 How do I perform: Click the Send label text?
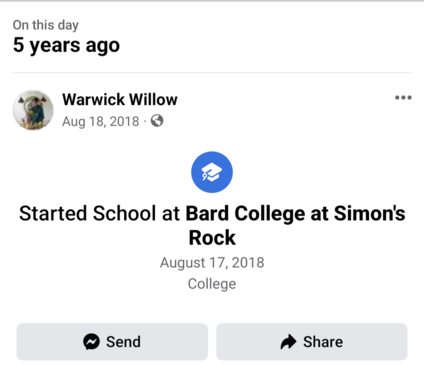click(x=123, y=342)
